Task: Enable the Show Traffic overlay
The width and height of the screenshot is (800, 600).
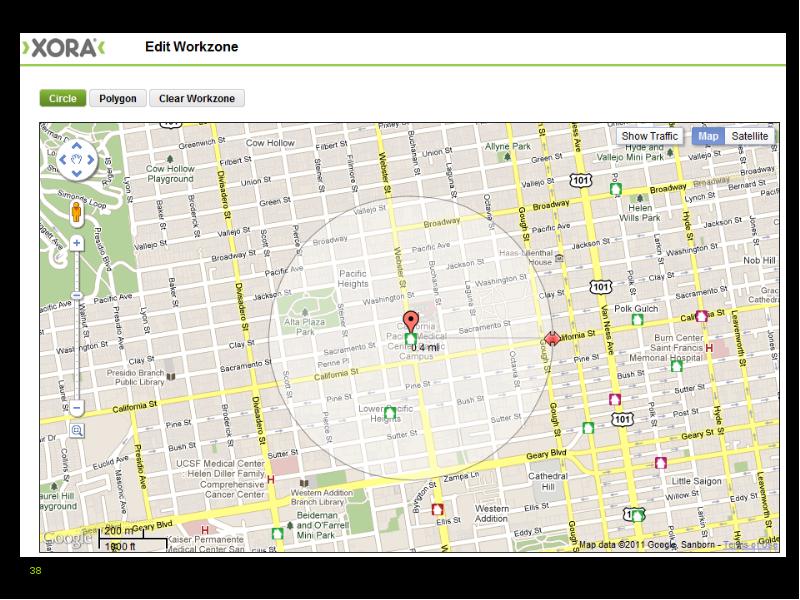Action: point(649,136)
